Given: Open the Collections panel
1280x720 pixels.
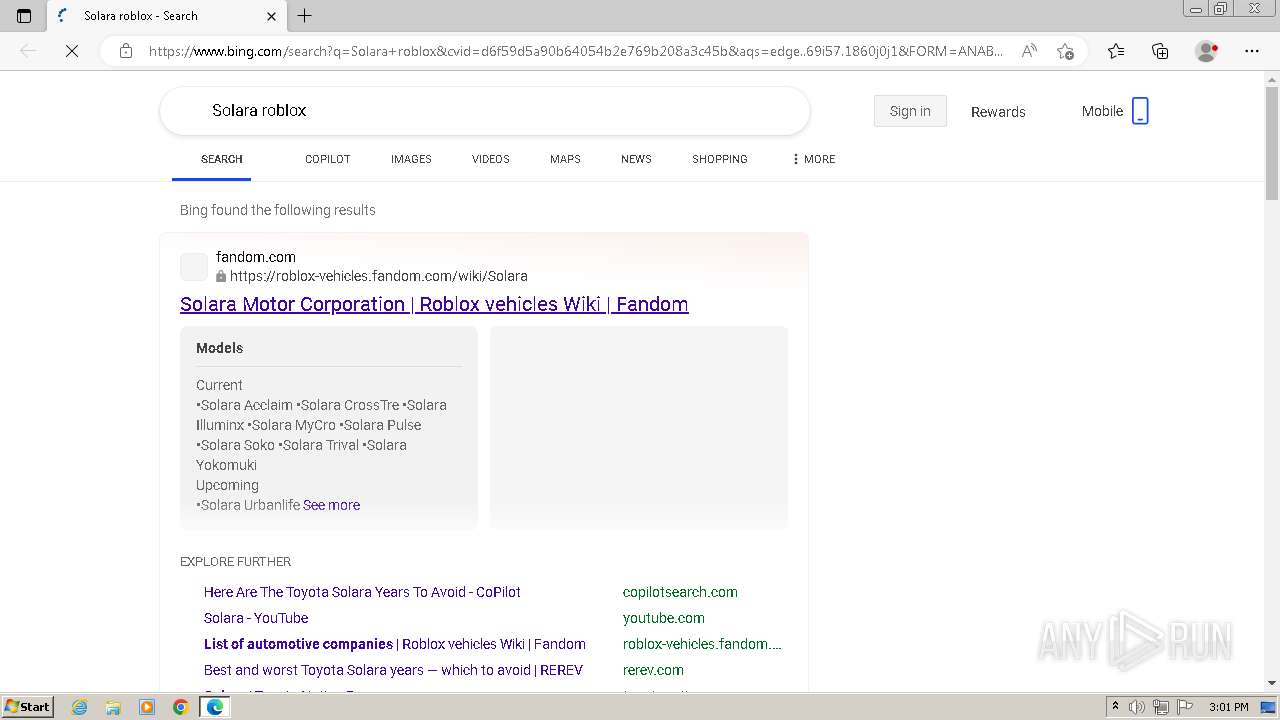Looking at the screenshot, I should point(1160,51).
